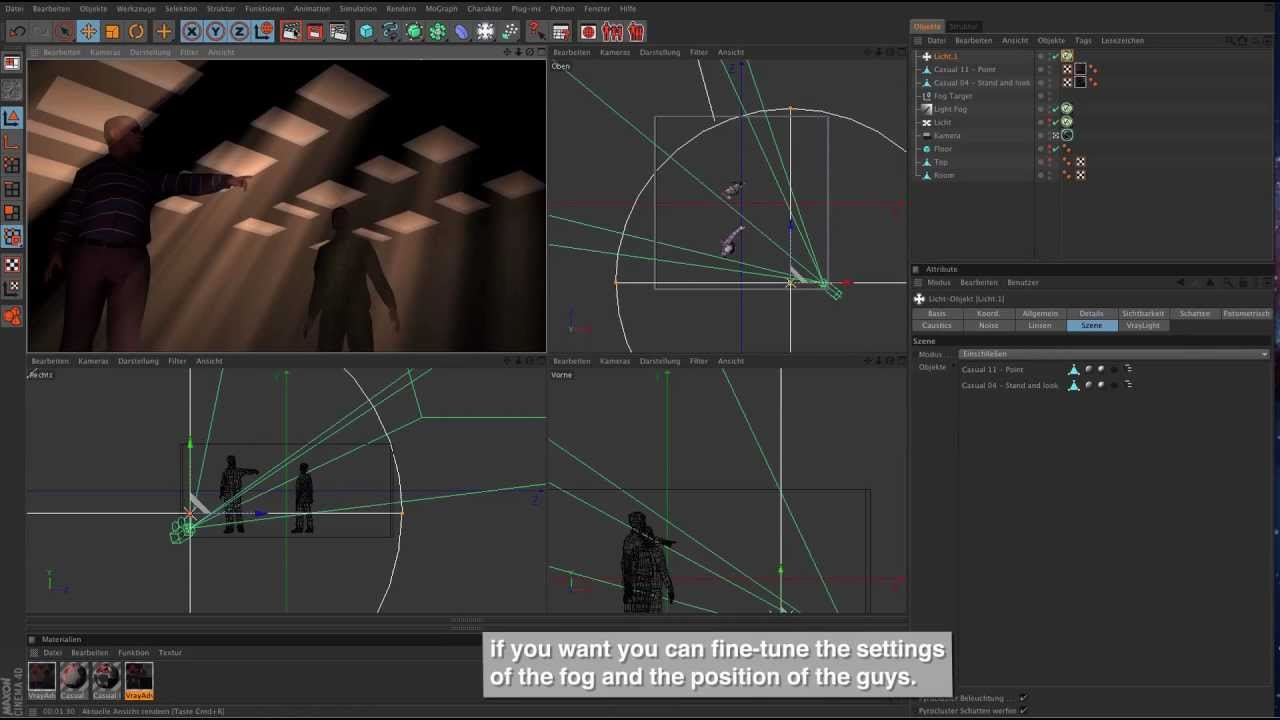Open the MoGraph menu
The width and height of the screenshot is (1280, 720).
(x=441, y=8)
